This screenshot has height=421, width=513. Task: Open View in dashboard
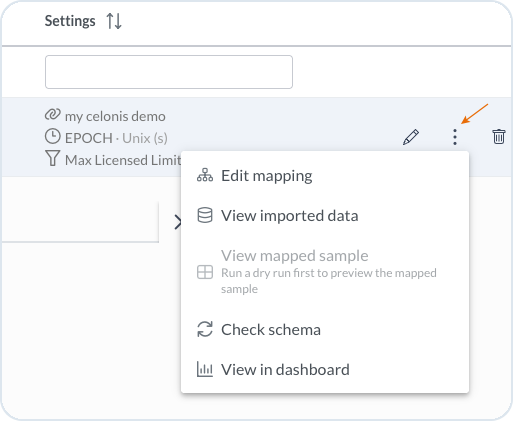(325, 370)
